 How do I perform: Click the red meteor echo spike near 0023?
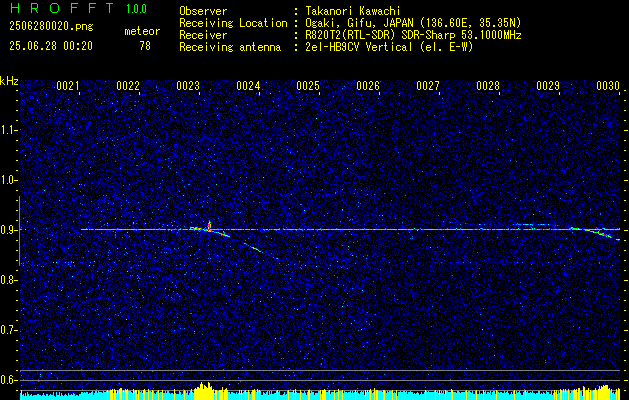click(x=209, y=226)
